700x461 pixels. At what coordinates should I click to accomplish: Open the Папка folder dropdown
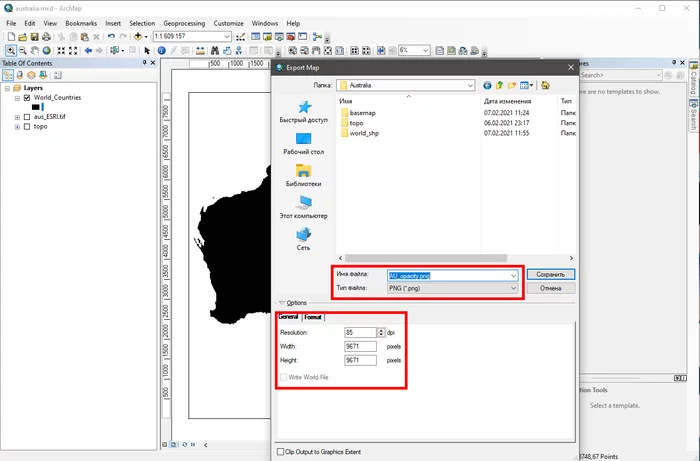tap(470, 85)
